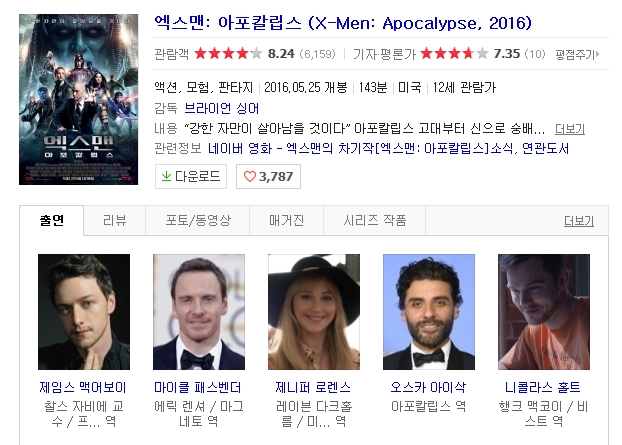Click the critic rating stars
This screenshot has height=445, width=622.
click(x=454, y=53)
